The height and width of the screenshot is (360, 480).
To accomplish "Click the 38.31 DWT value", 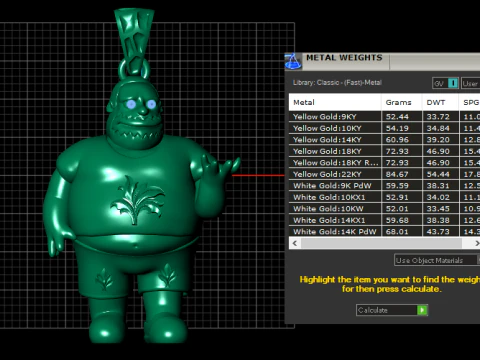I will click(x=438, y=186).
